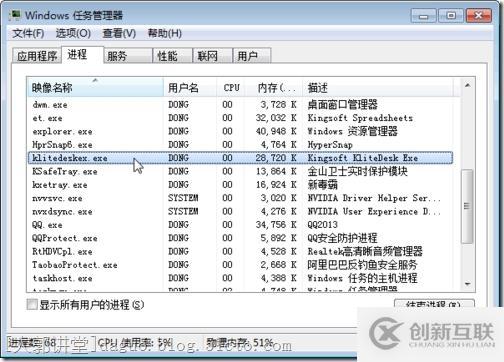Select the KSafeTray.exe process row
The height and width of the screenshot is (362, 504).
point(240,171)
